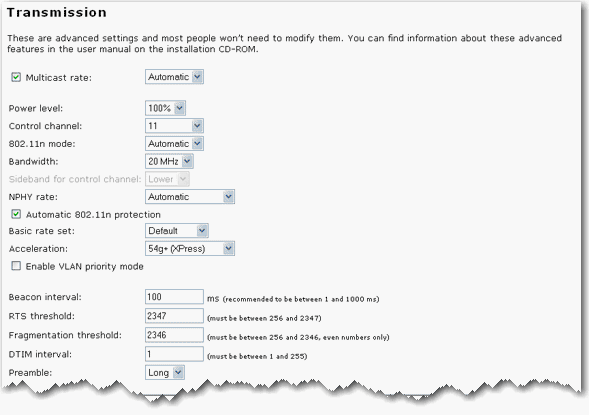Image resolution: width=589 pixels, height=415 pixels.
Task: Click the Multicast rate label text
Action: pos(59,78)
